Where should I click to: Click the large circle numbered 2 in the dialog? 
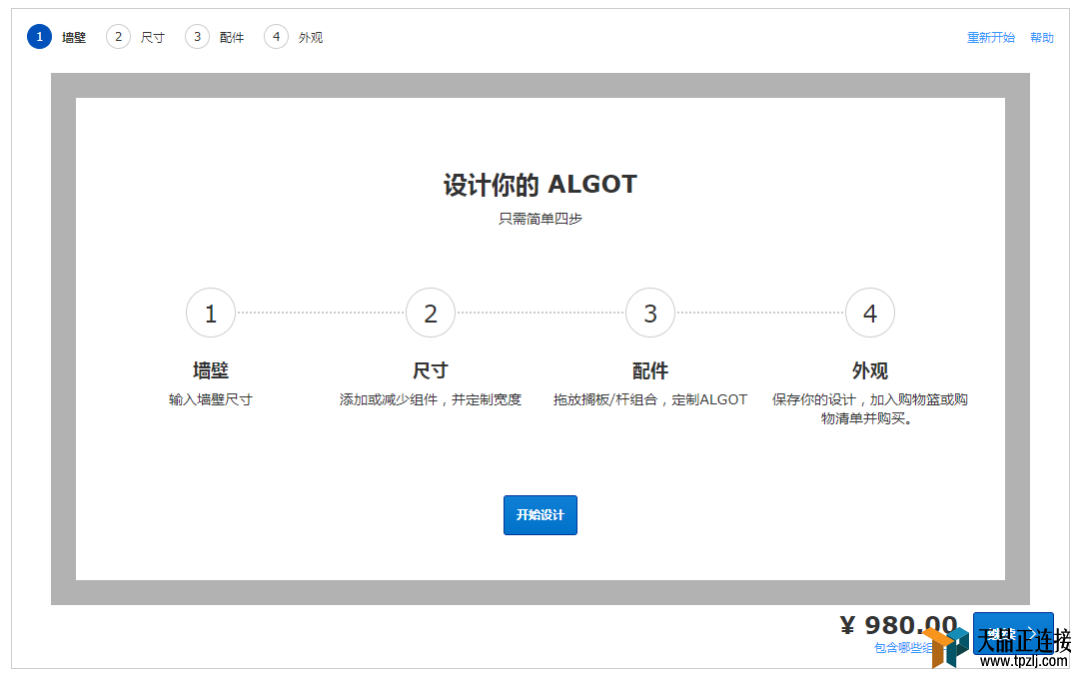click(430, 313)
